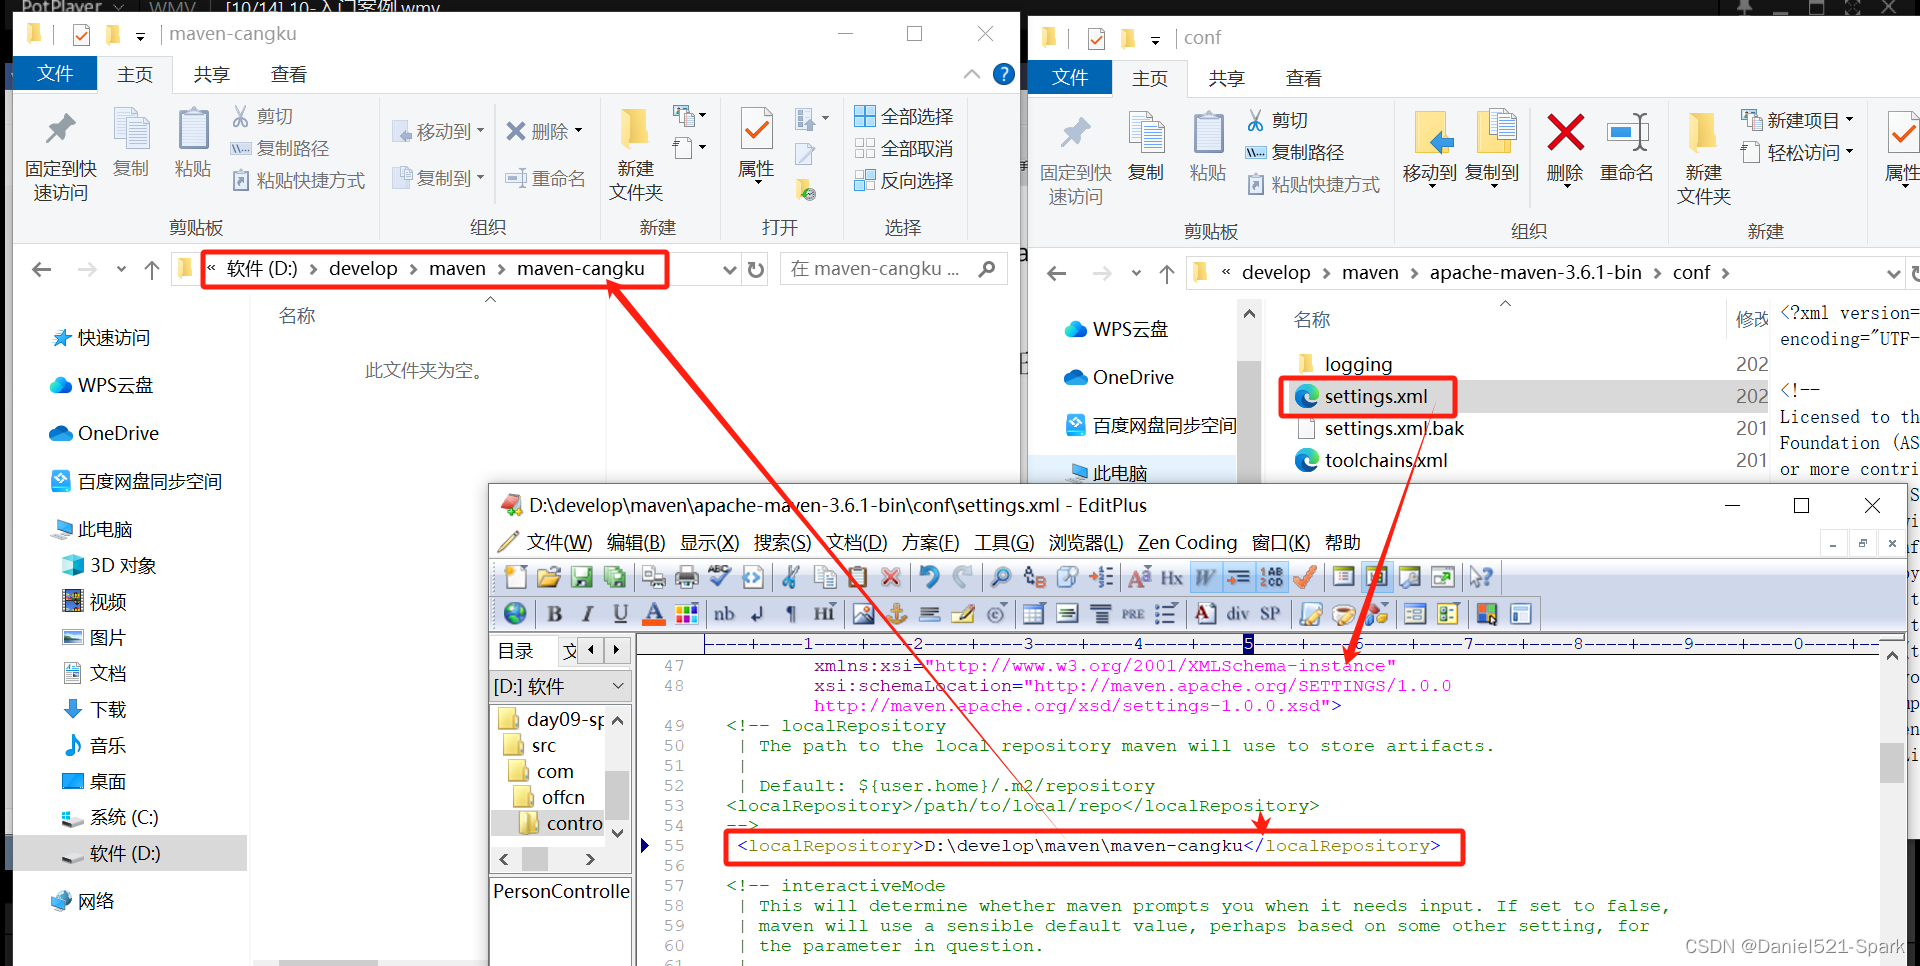
Task: Click the div tag icon in HTML toolbar
Action: pyautogui.click(x=1238, y=613)
